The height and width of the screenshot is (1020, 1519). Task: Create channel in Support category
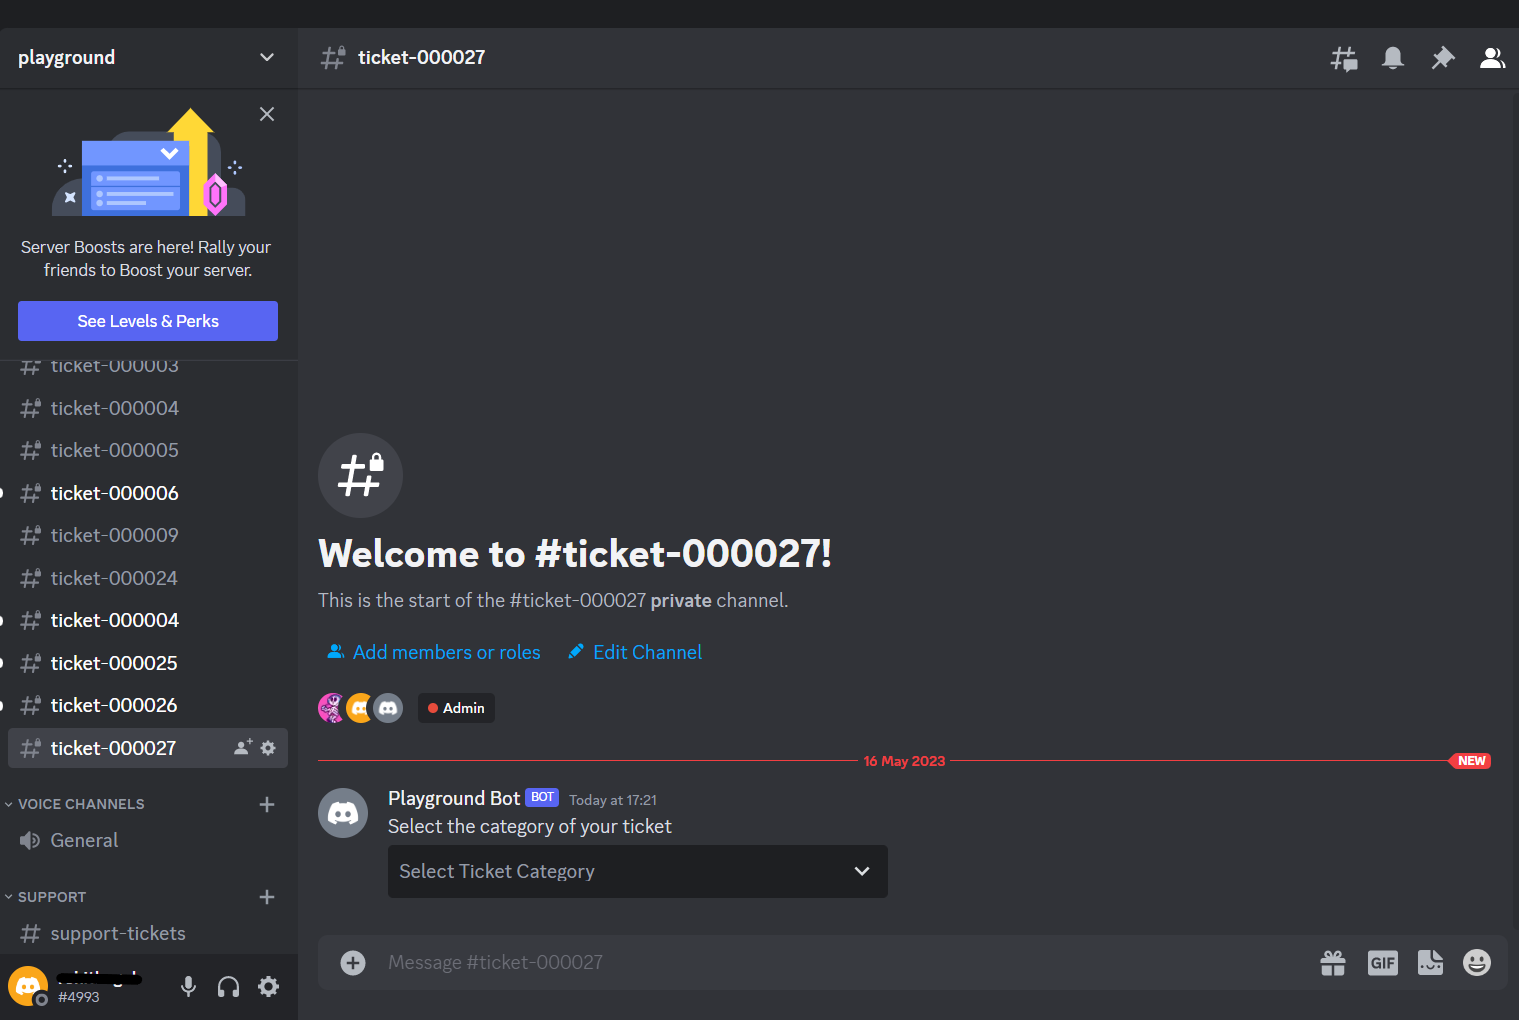point(267,897)
